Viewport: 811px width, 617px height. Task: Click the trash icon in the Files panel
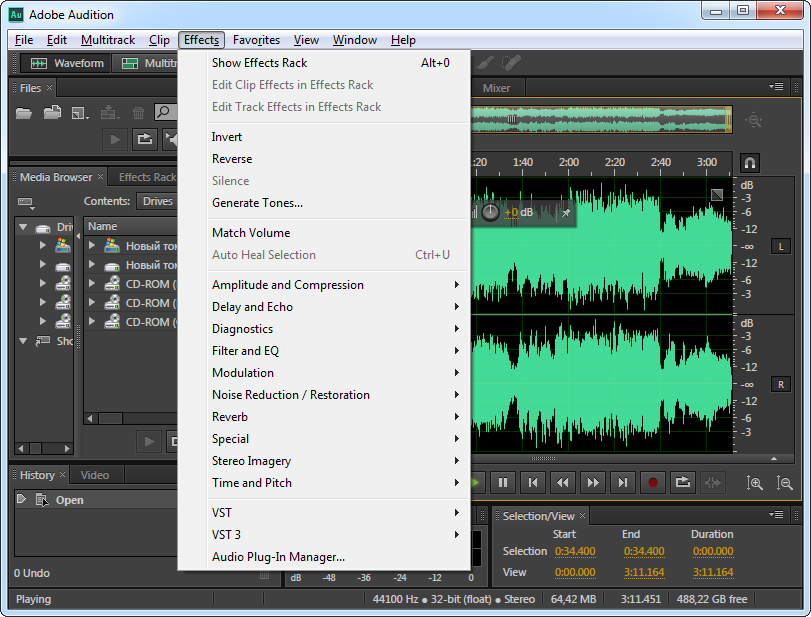137,112
